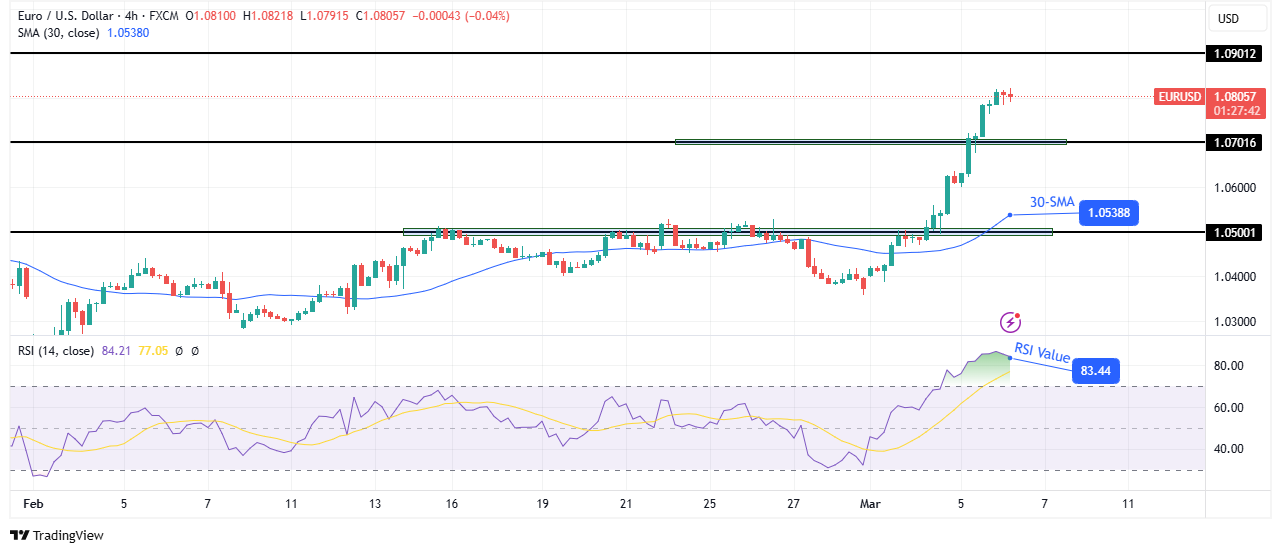Open the USD currency selector
Viewport: 1275px width, 553px height.
click(x=1229, y=18)
